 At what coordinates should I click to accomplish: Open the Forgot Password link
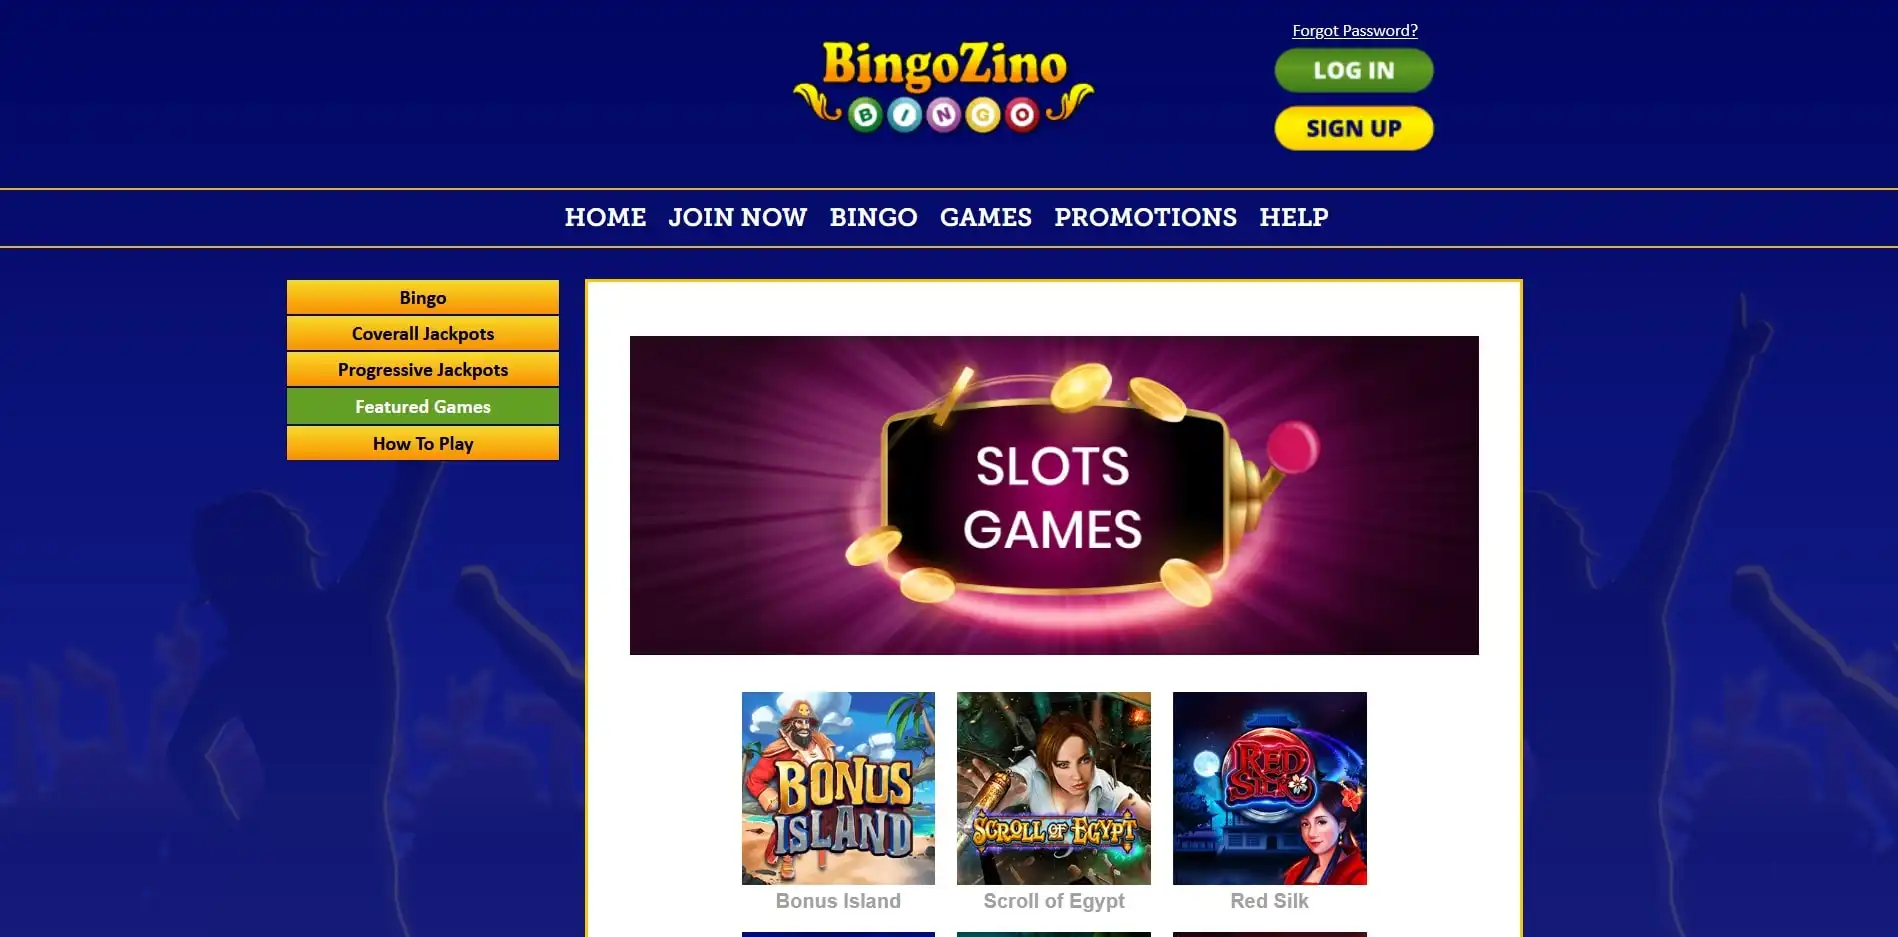click(1355, 30)
